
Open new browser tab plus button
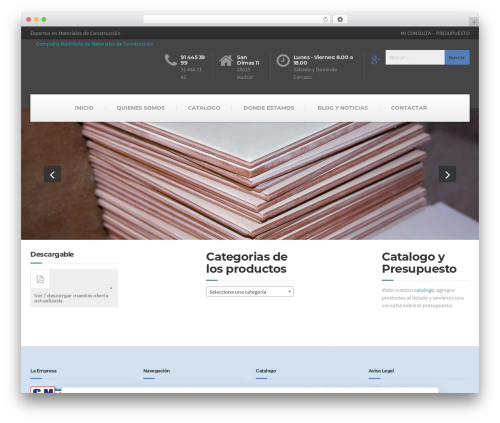tap(474, 22)
